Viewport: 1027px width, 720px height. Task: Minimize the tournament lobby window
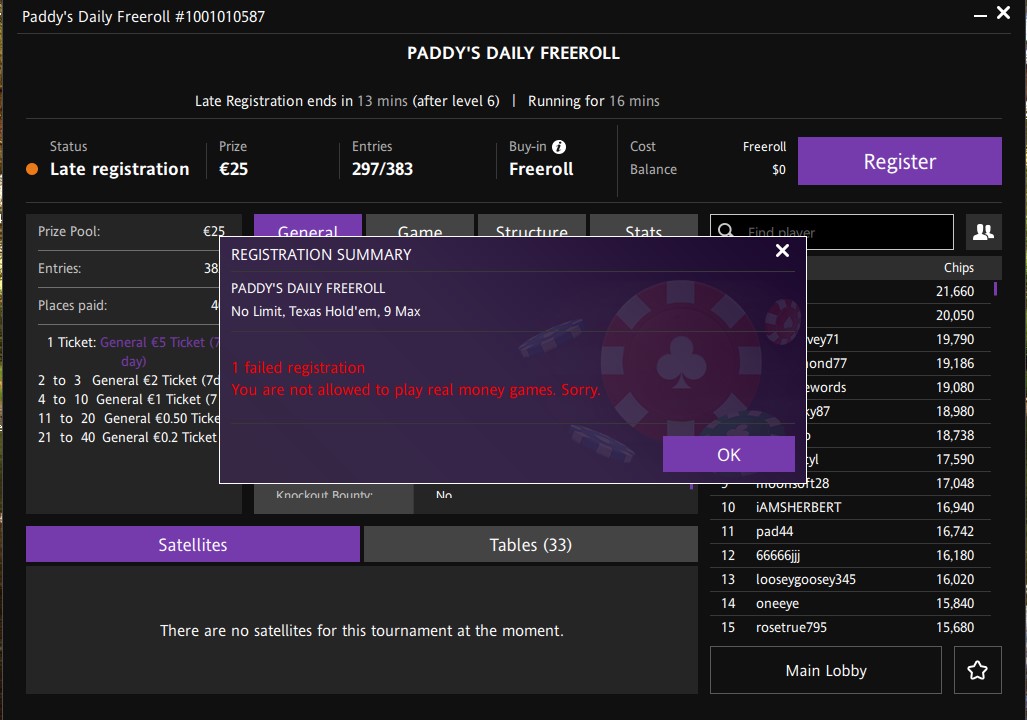[980, 15]
